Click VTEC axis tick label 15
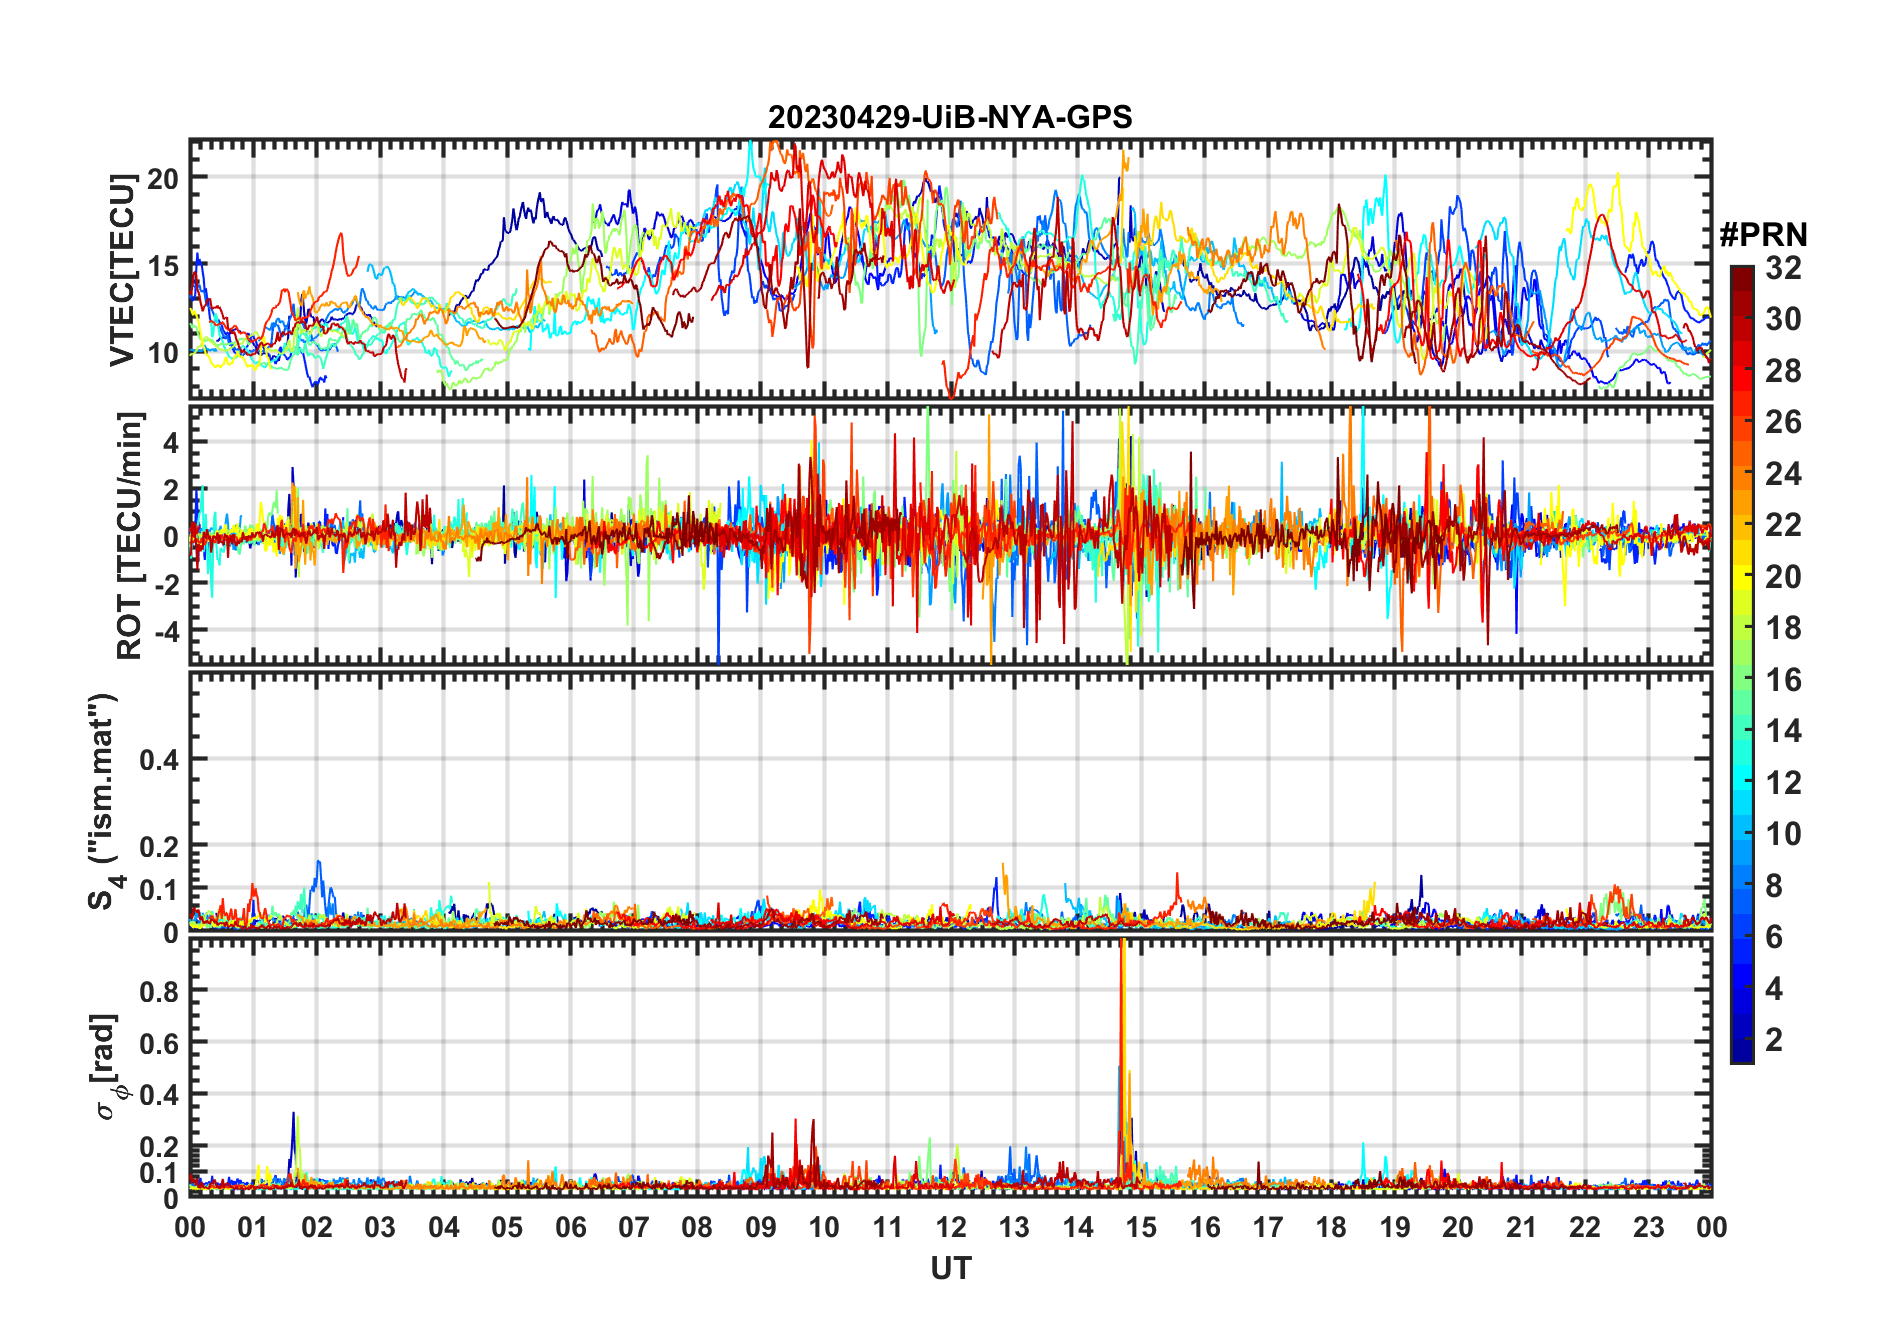This screenshot has height=1330, width=1902. [x=163, y=266]
